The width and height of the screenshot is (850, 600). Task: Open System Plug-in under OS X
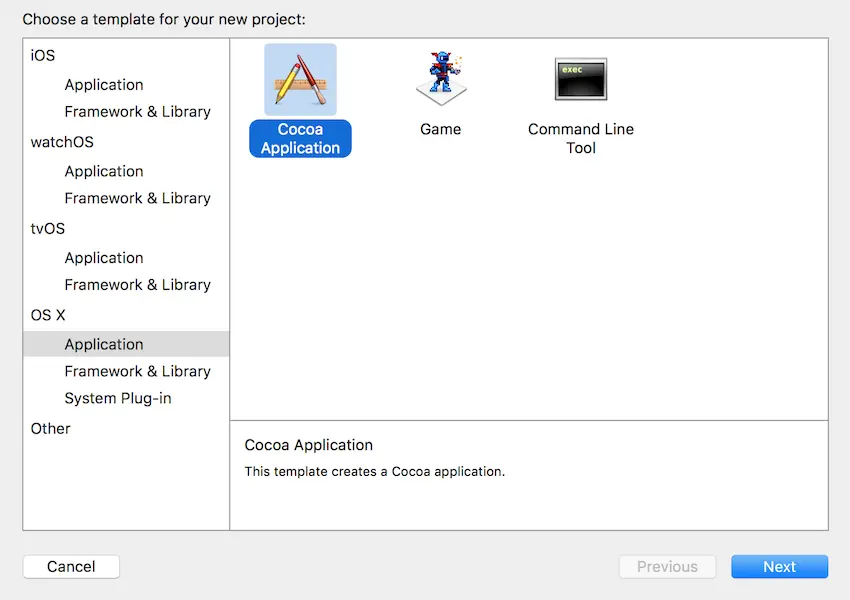[118, 398]
